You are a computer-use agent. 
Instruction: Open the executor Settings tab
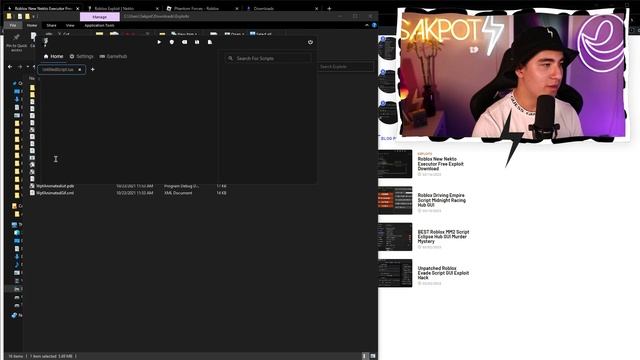pyautogui.click(x=82, y=56)
